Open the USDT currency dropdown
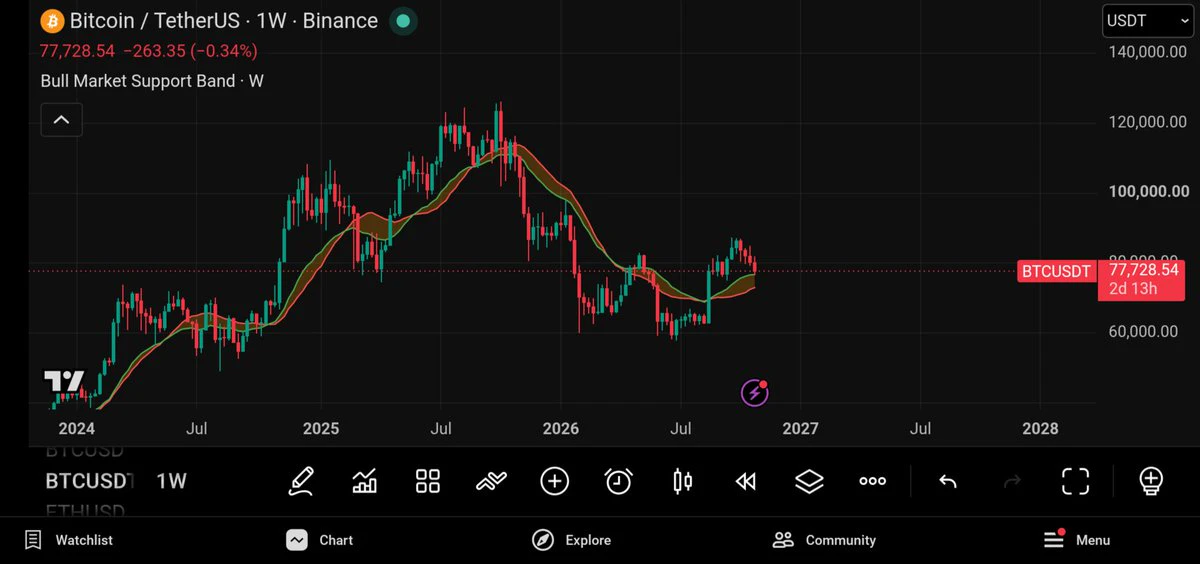This screenshot has height=564, width=1200. pyautogui.click(x=1147, y=21)
